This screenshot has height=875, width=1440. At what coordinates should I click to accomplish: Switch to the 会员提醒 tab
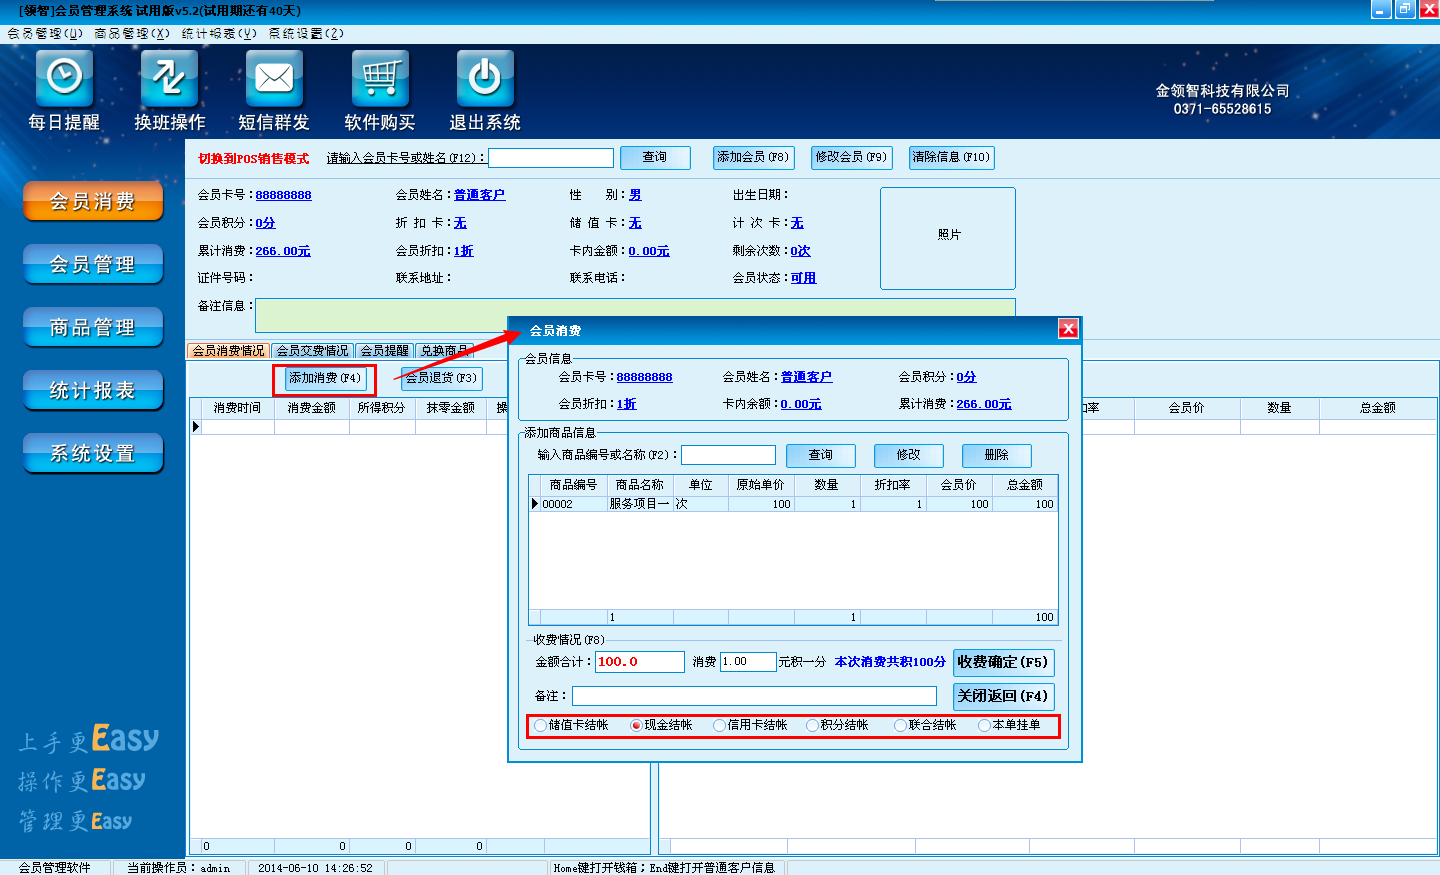[385, 351]
